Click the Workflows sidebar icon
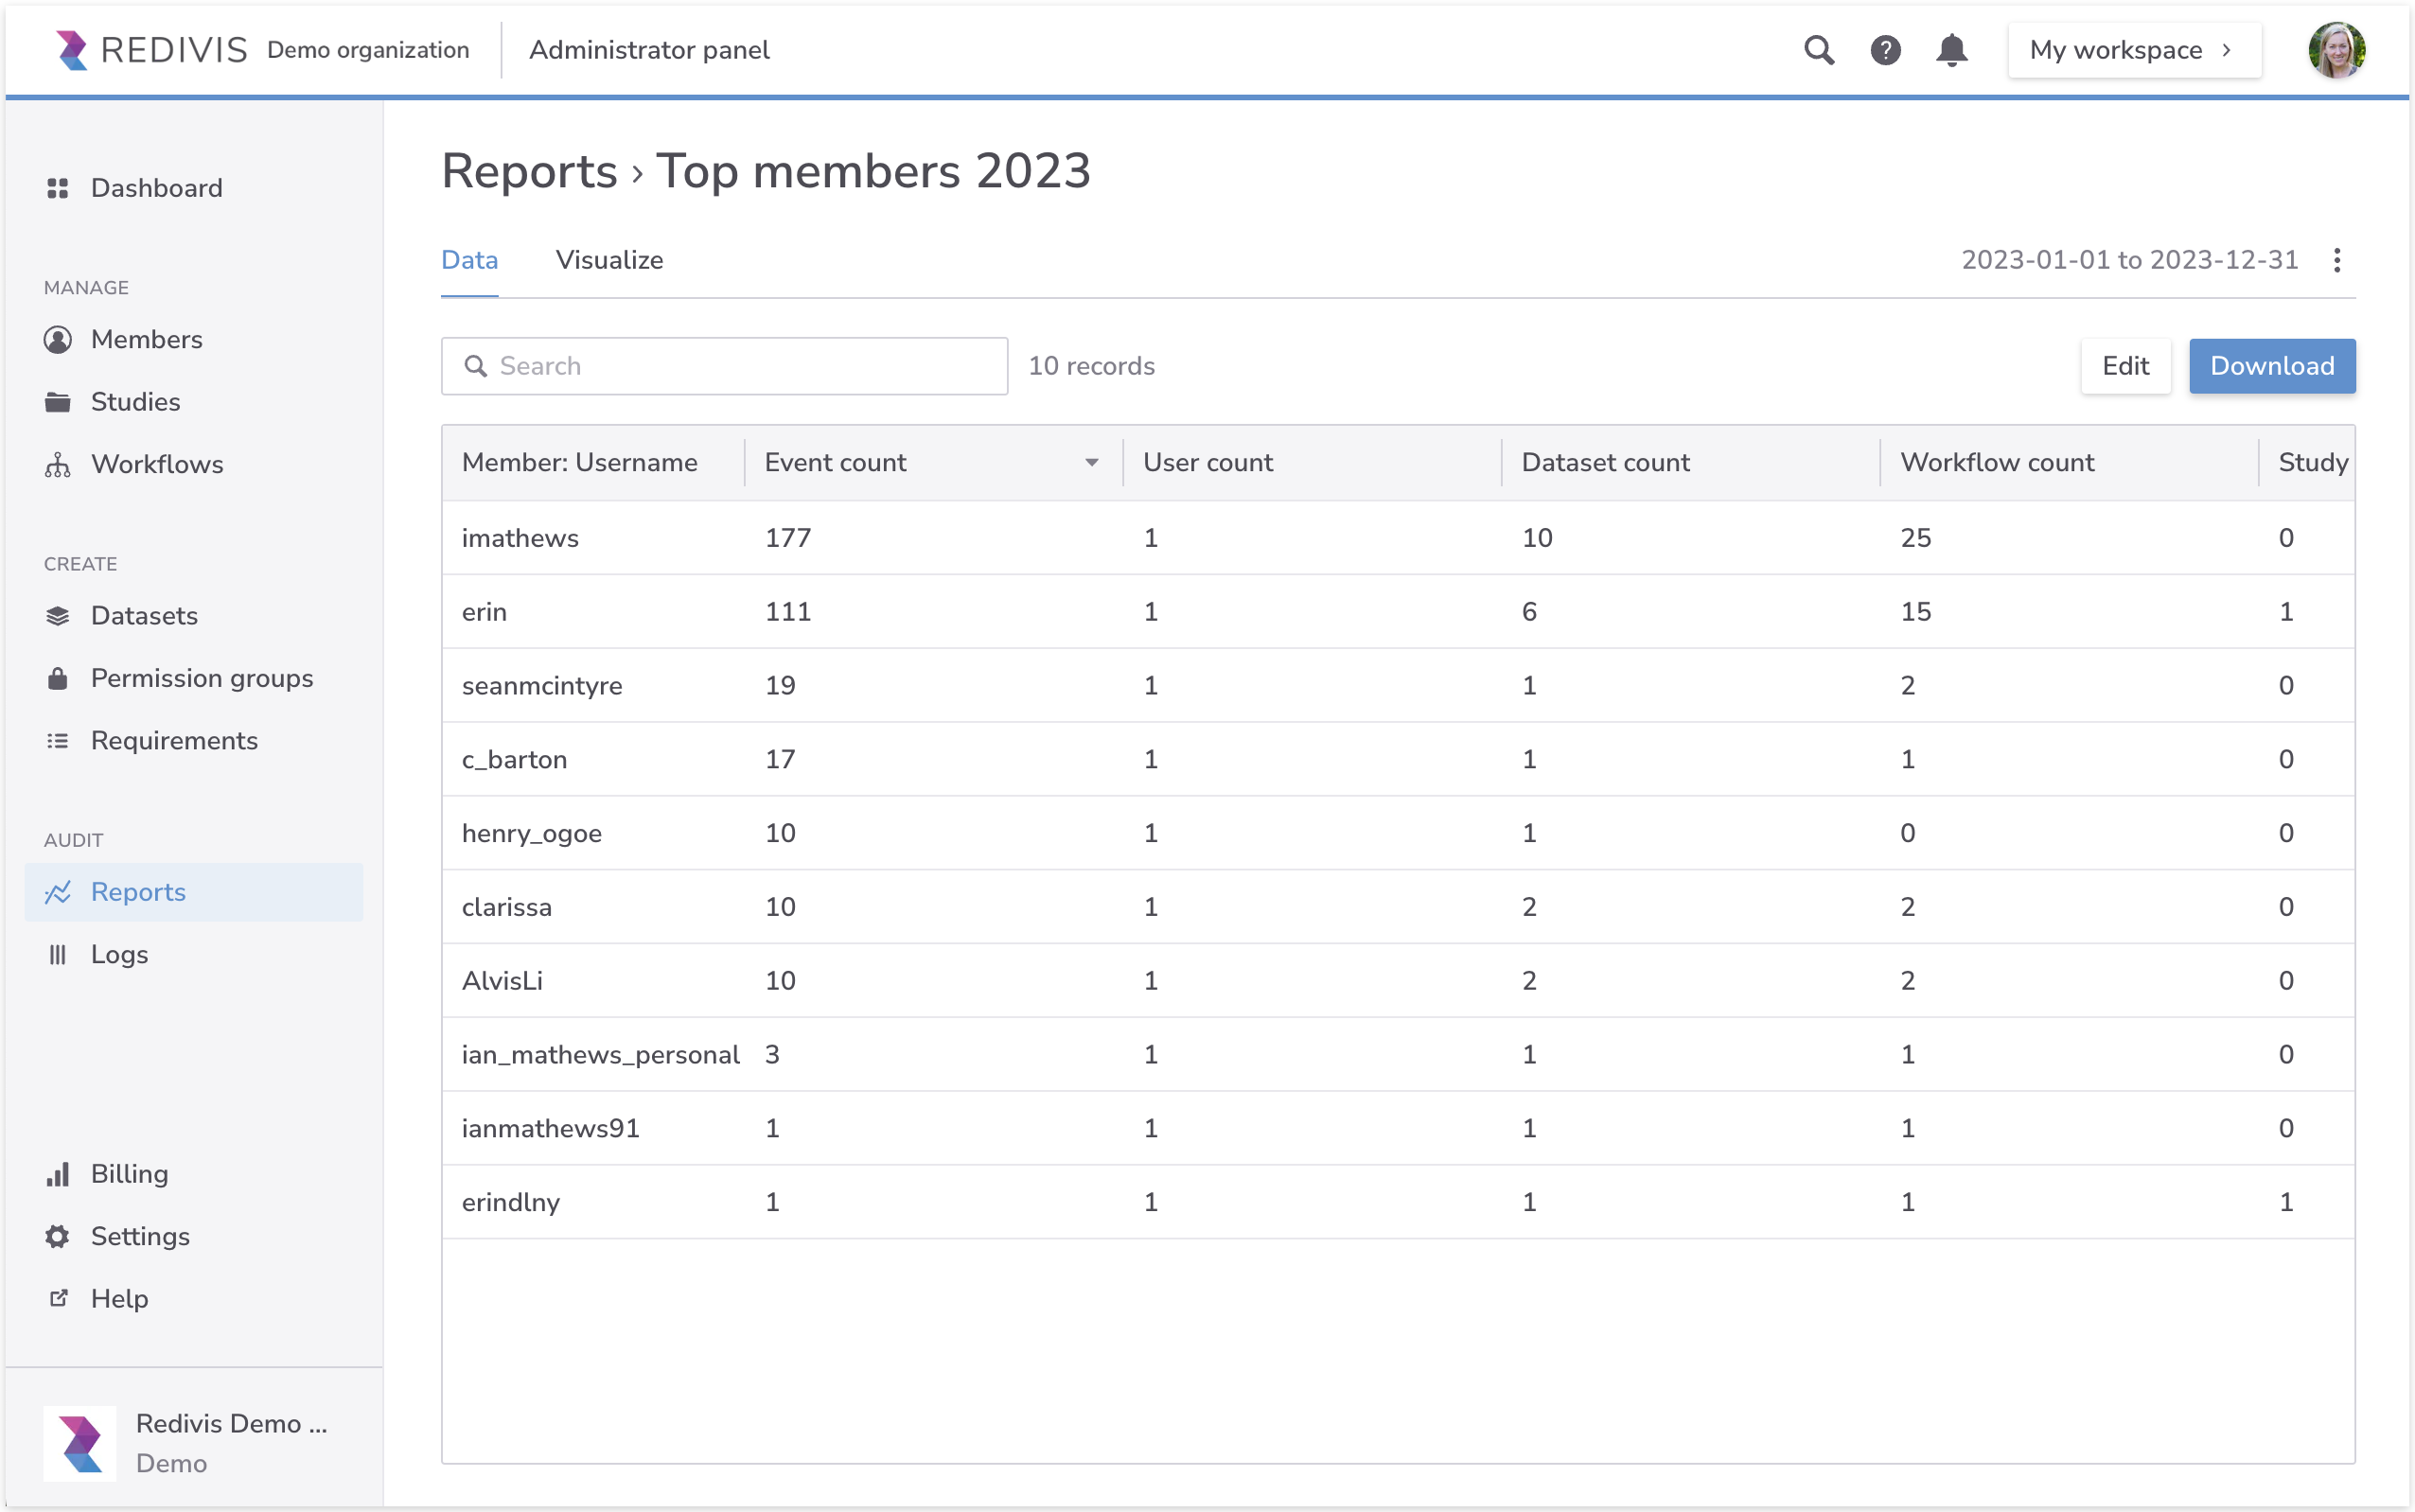This screenshot has width=2415, height=1512. tap(58, 465)
